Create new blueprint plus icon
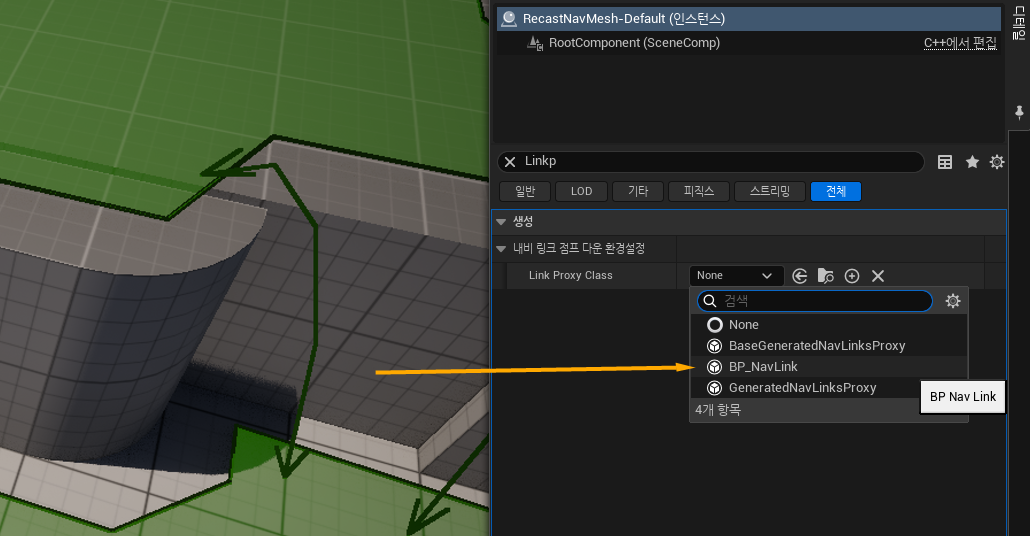The image size is (1030, 536). coord(852,276)
